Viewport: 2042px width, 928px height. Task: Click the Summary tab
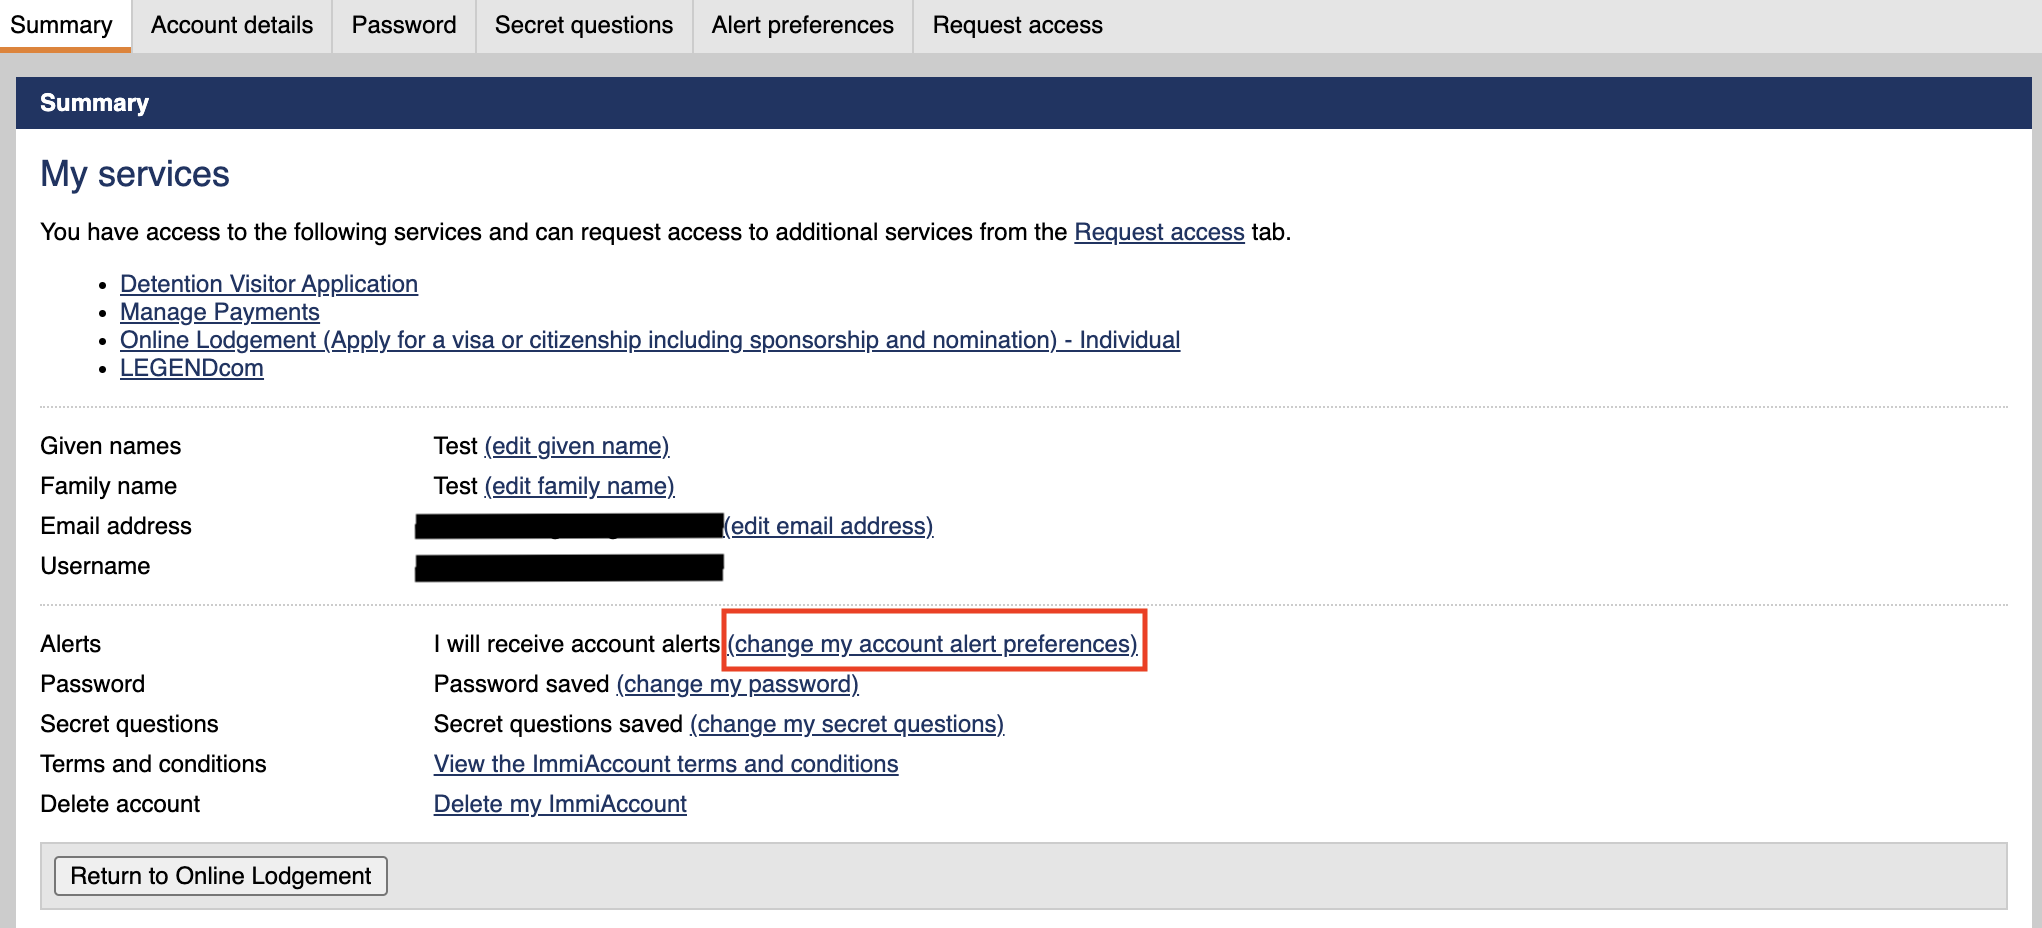(x=62, y=25)
